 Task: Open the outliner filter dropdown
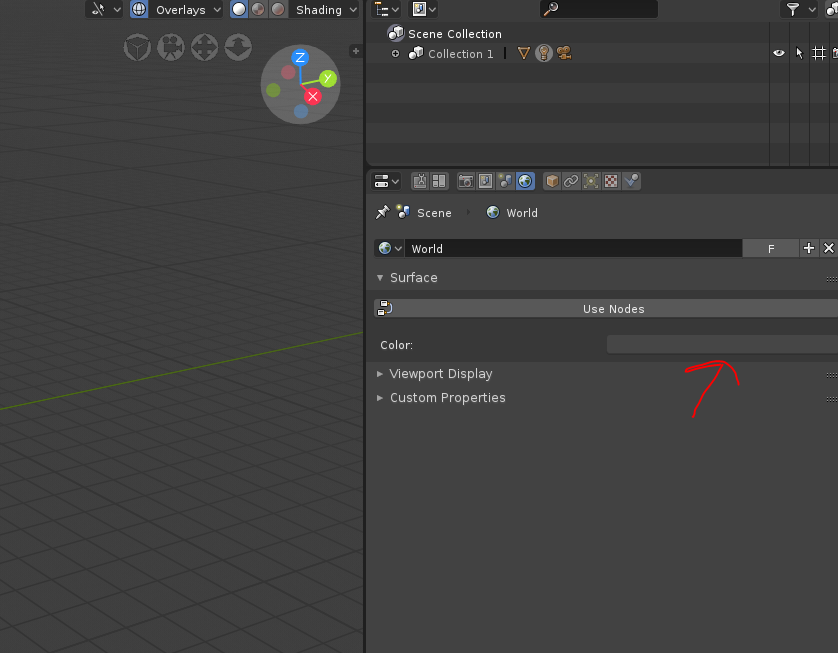pos(799,9)
